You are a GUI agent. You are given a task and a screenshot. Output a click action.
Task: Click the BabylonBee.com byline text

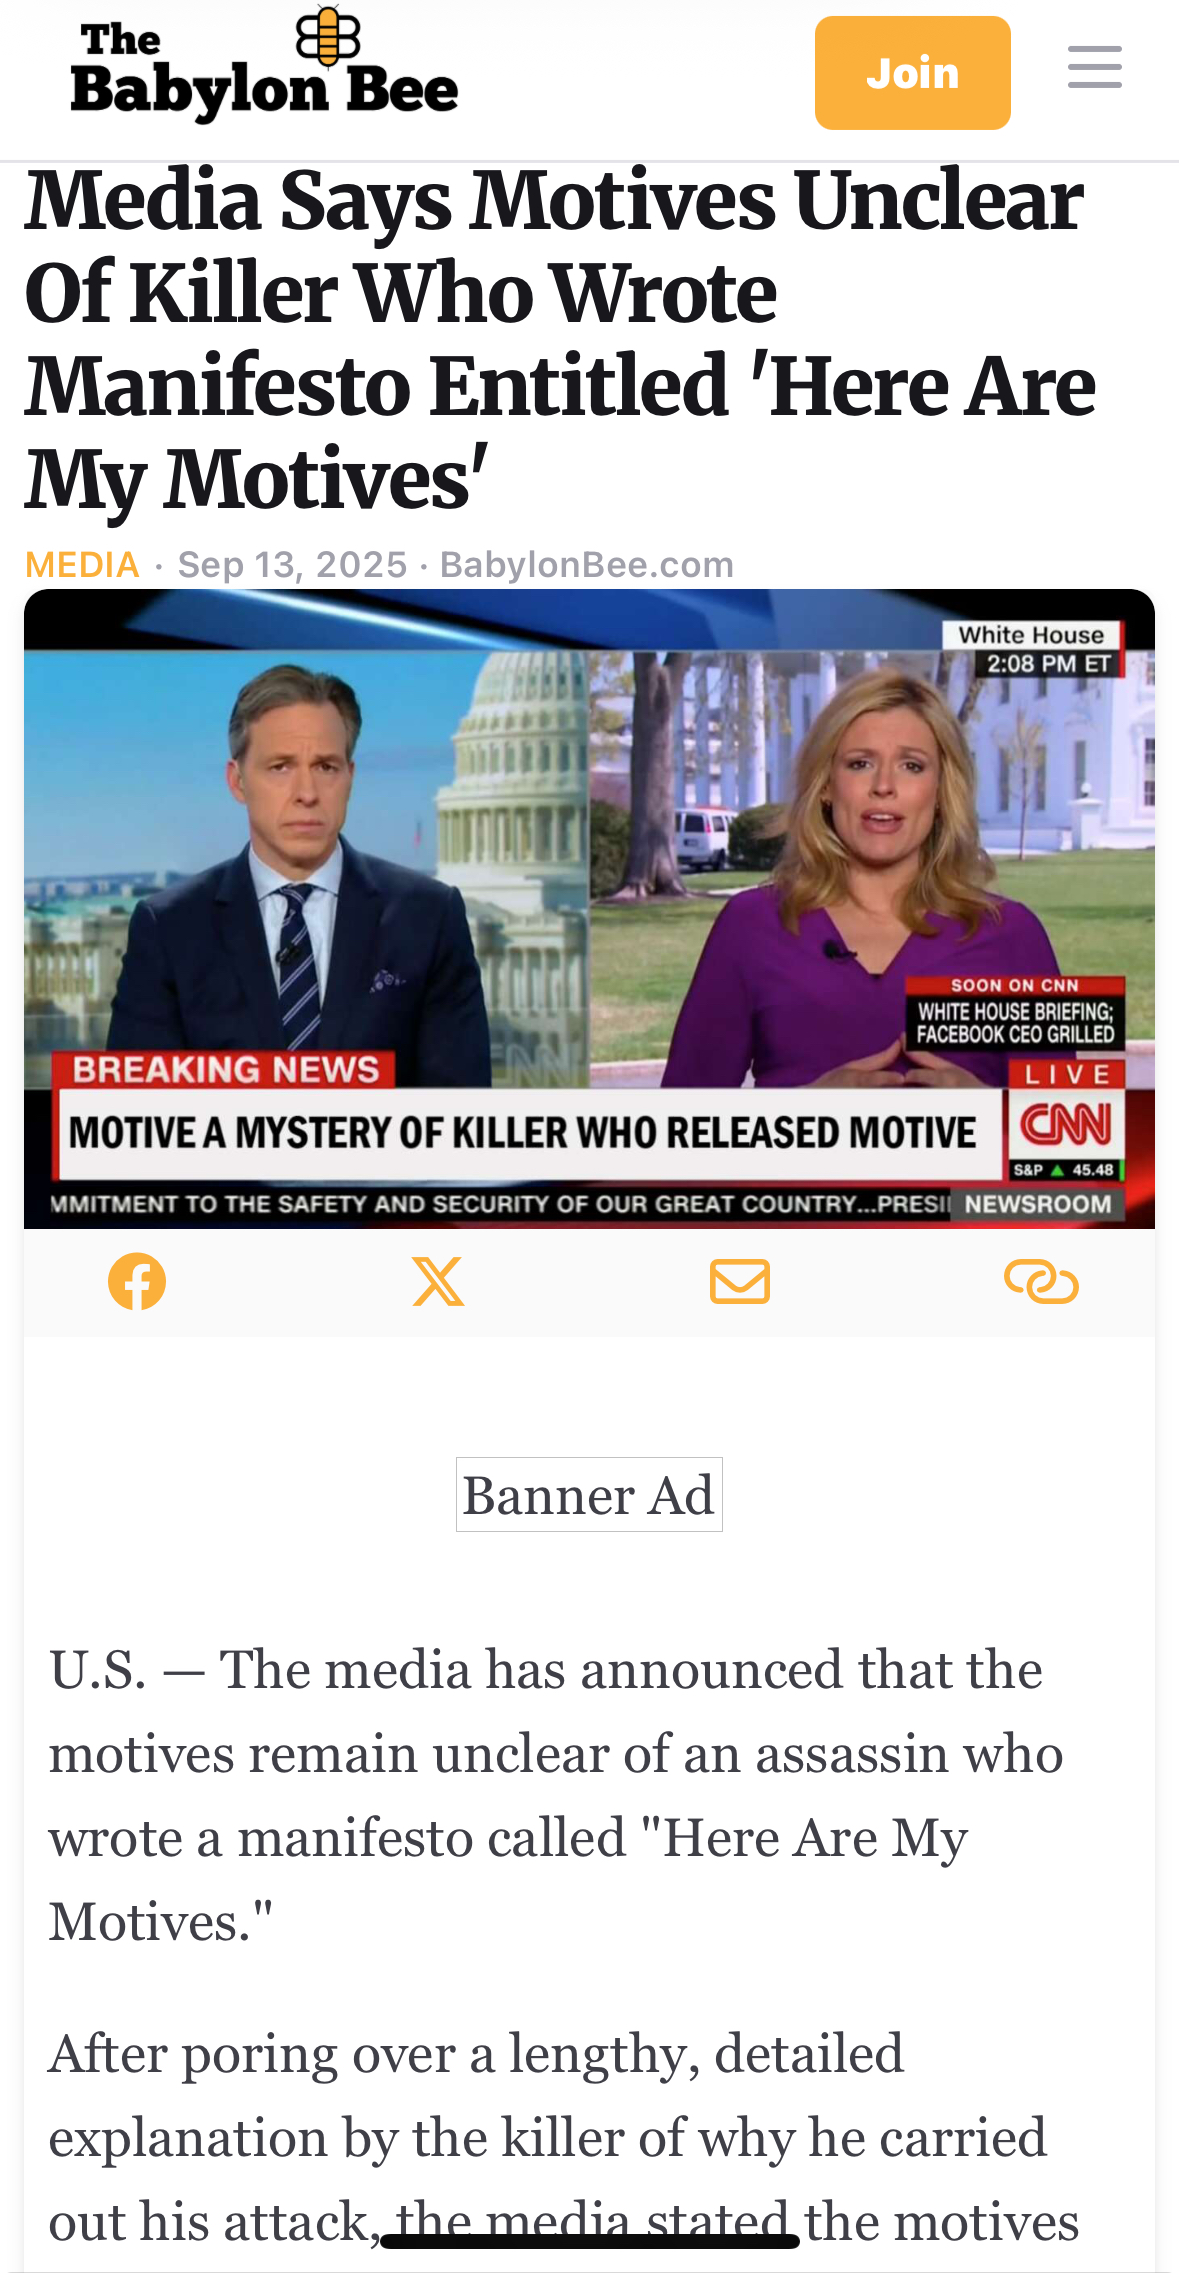pyautogui.click(x=587, y=565)
